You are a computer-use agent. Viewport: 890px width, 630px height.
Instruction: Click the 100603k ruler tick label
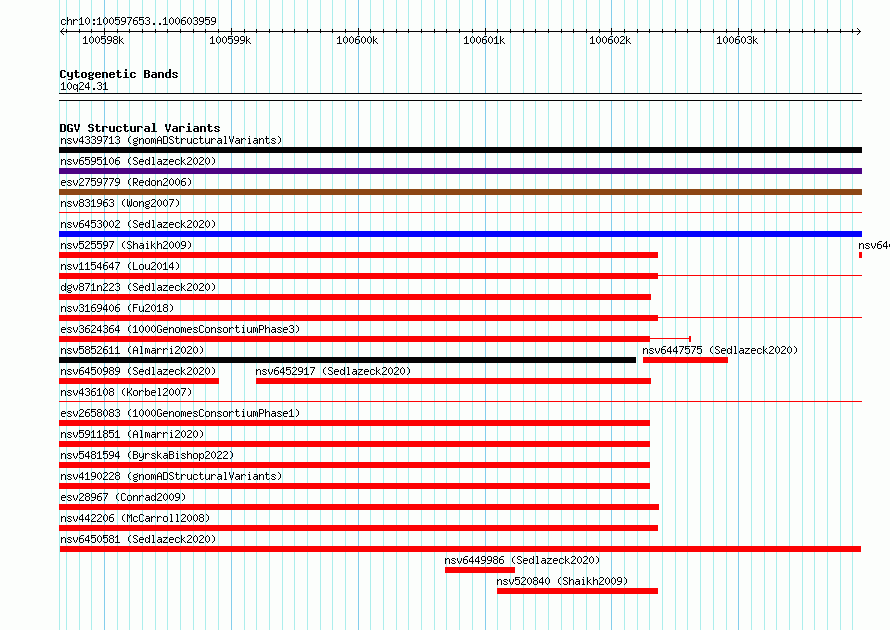(737, 40)
